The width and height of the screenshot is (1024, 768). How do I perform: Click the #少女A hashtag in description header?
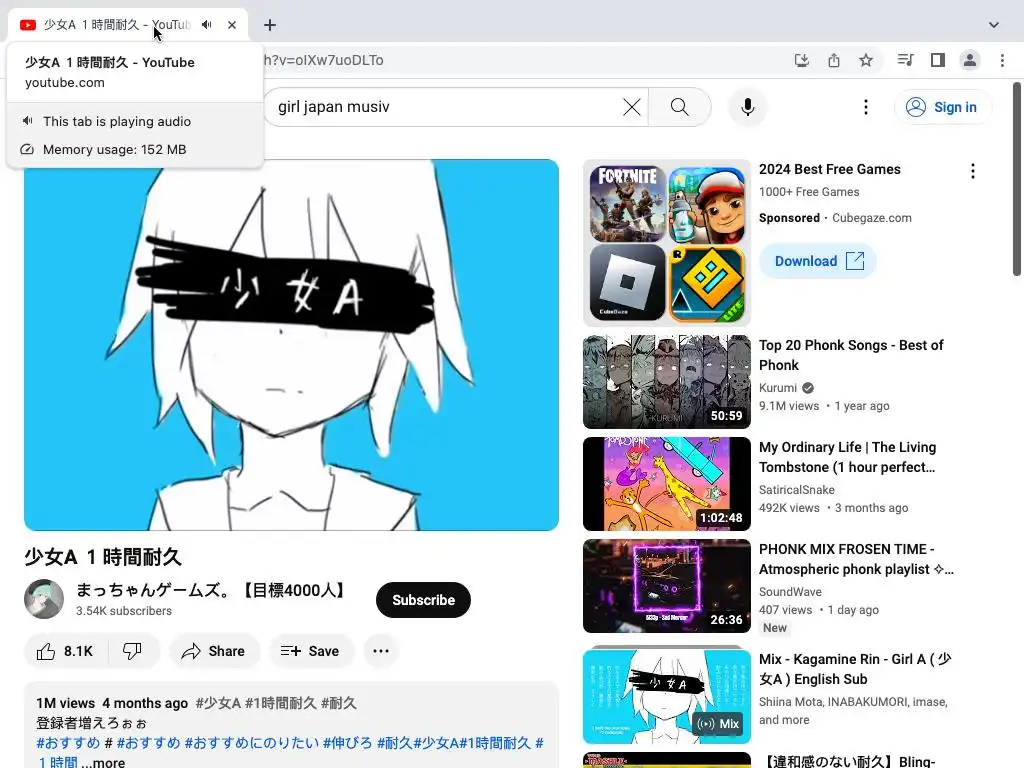click(218, 703)
